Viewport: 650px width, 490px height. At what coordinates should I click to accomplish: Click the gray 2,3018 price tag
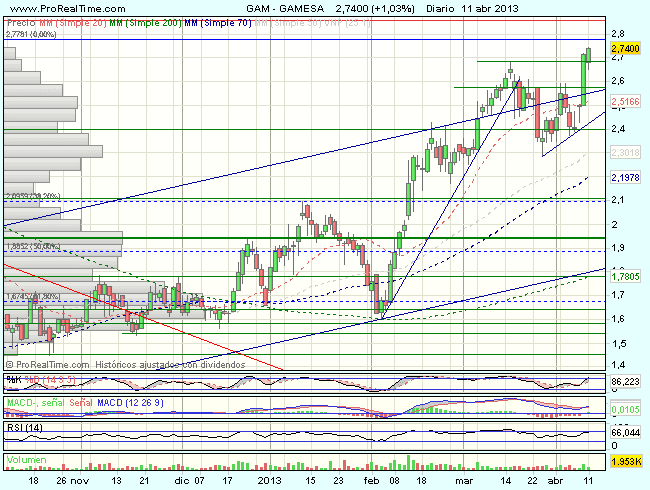624,151
